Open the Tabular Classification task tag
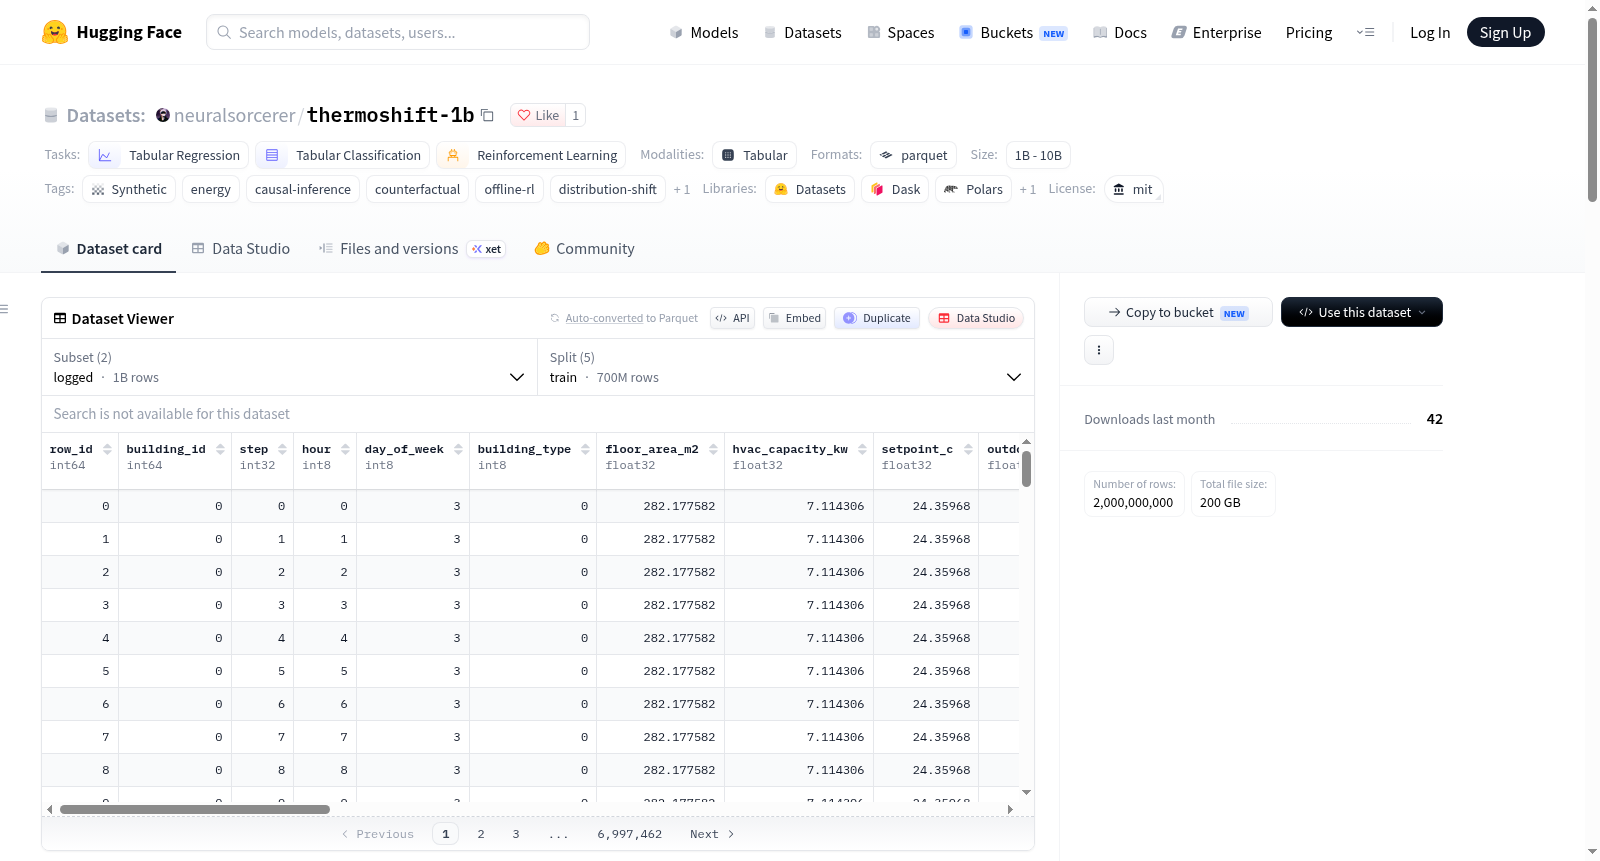The image size is (1600, 861). point(343,155)
